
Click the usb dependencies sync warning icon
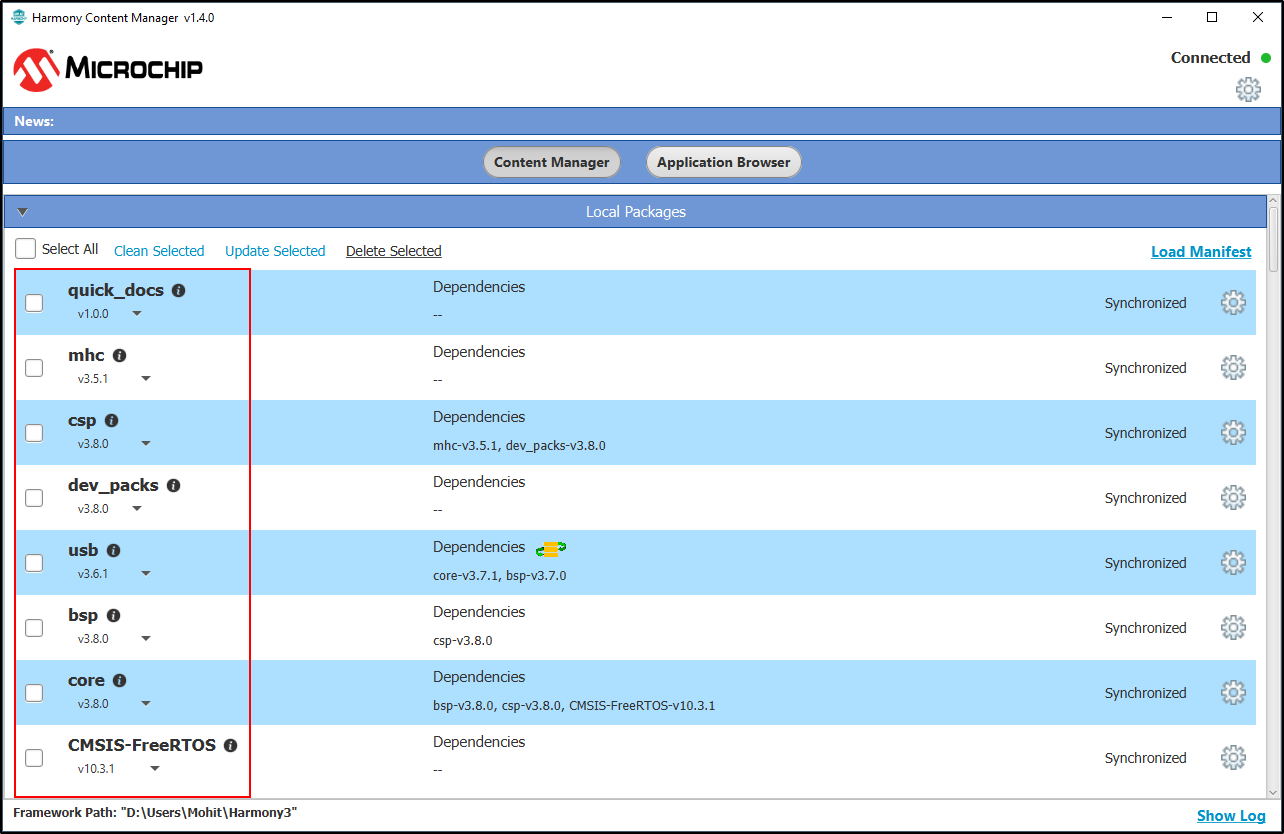[x=550, y=548]
